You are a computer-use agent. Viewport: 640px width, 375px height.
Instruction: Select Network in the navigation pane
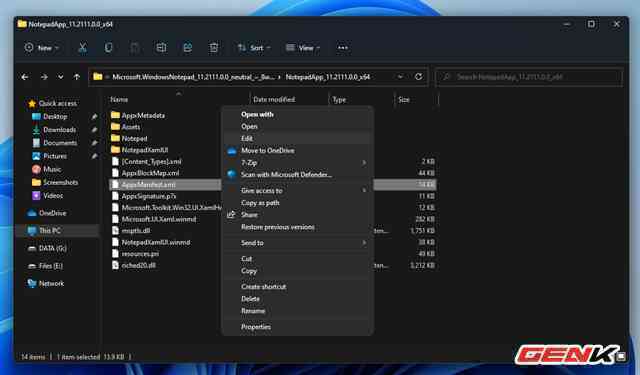(x=51, y=284)
